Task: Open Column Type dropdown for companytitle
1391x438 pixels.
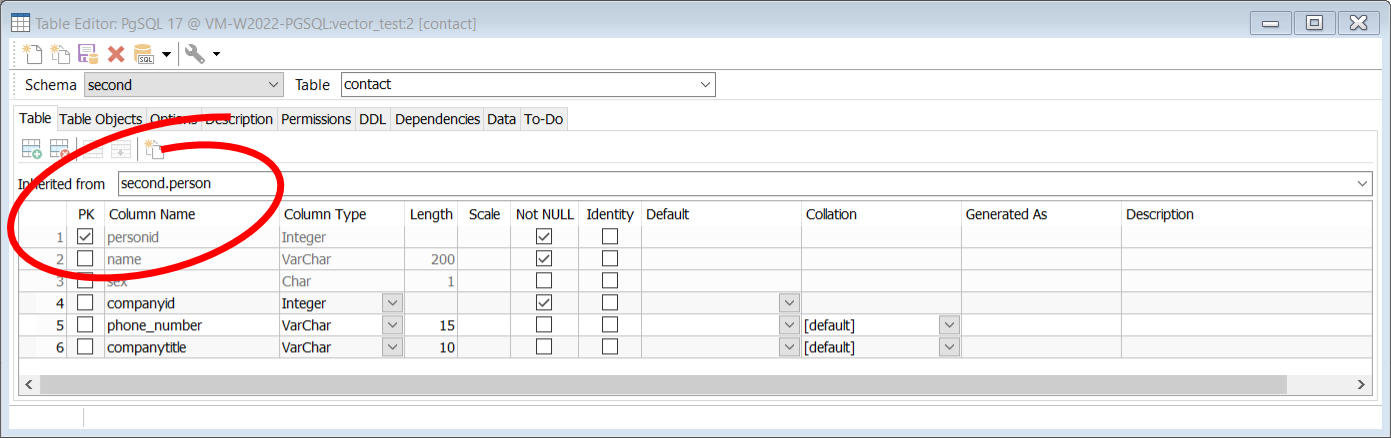Action: [392, 347]
